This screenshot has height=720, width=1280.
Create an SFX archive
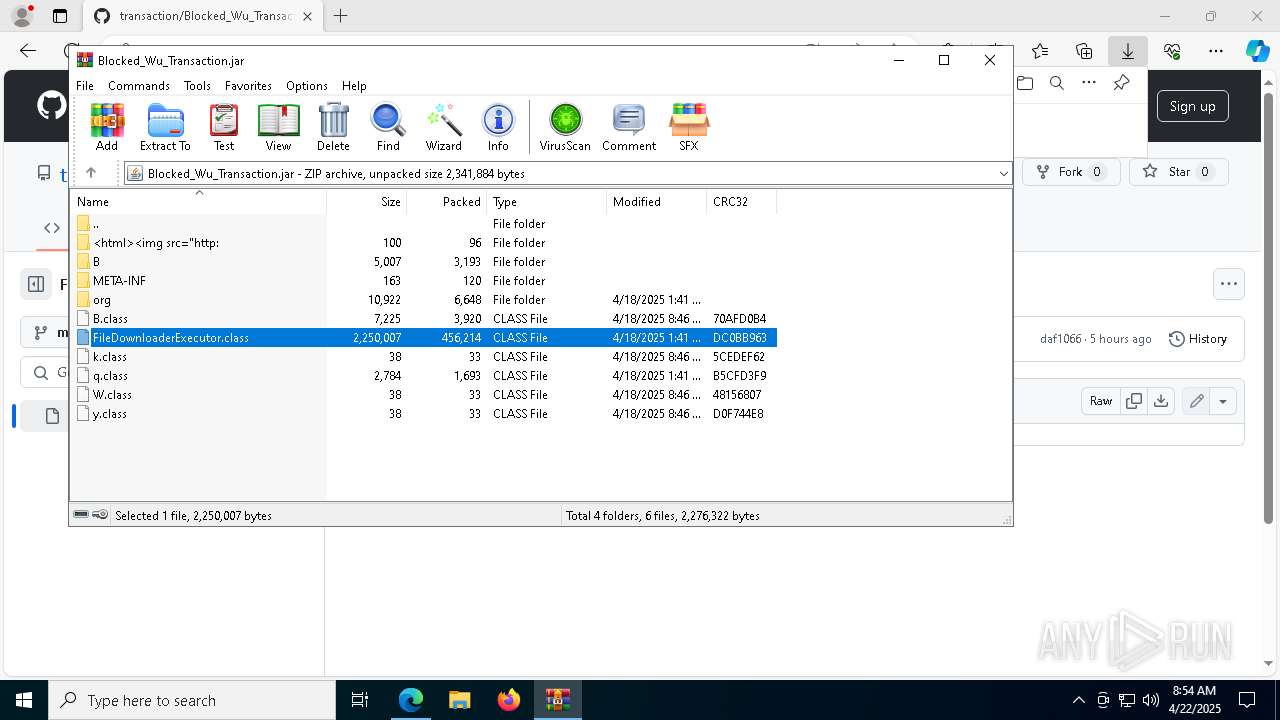(x=689, y=127)
